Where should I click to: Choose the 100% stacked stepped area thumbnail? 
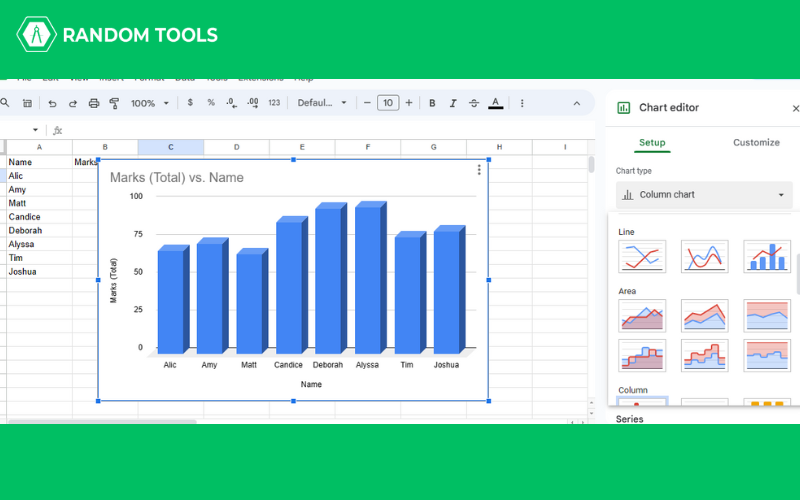(x=767, y=356)
